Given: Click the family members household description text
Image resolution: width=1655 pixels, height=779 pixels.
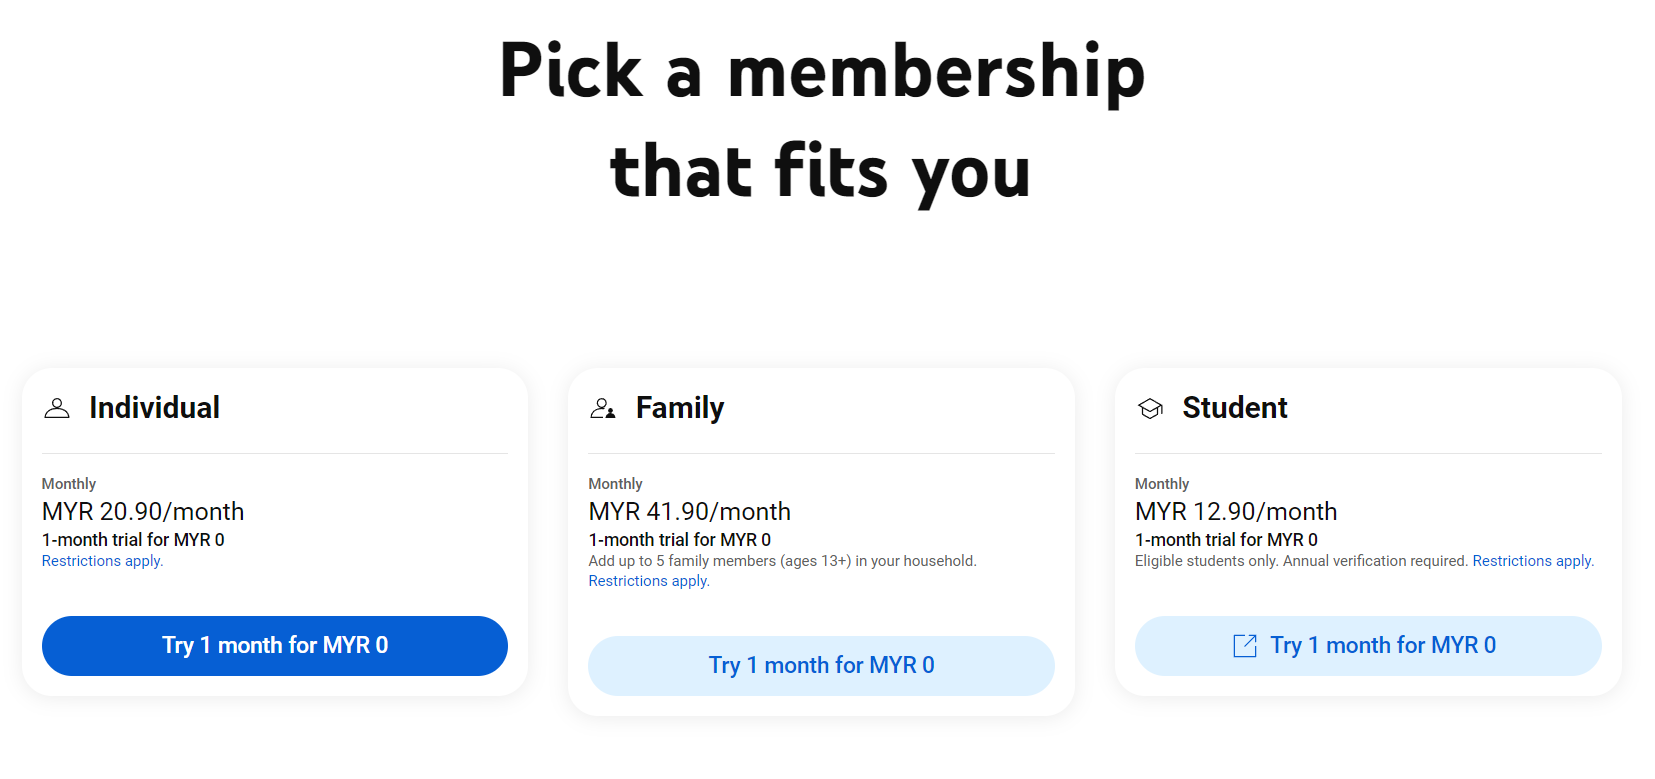Looking at the screenshot, I should (782, 561).
